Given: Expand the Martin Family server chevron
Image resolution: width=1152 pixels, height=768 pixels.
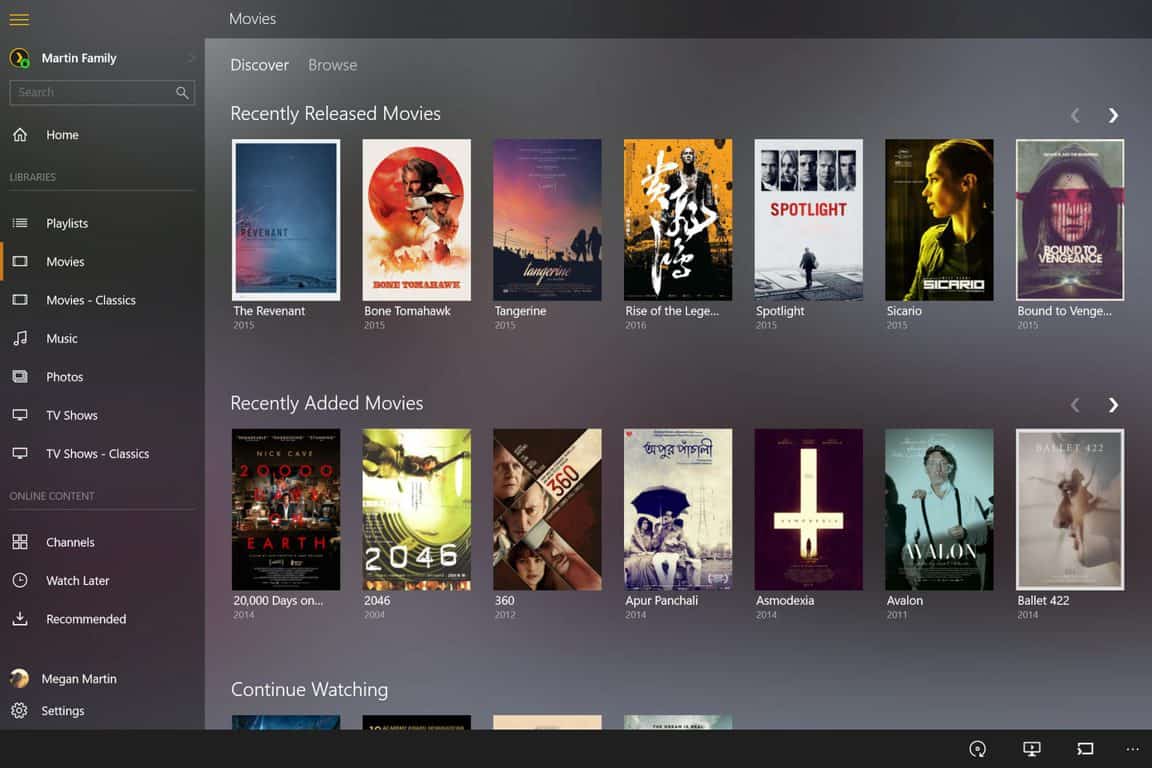Looking at the screenshot, I should [x=190, y=58].
